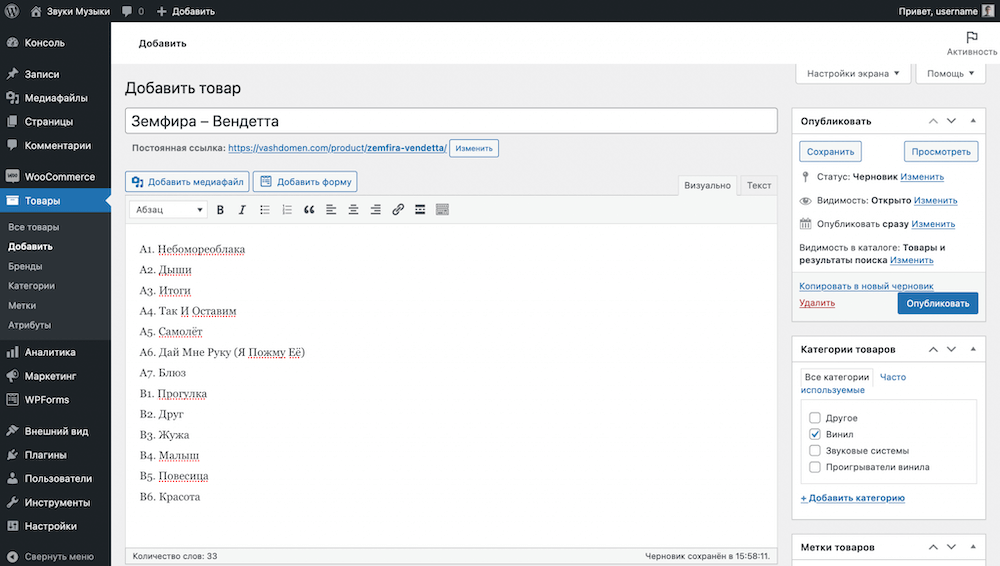Insert a numbered list

pyautogui.click(x=287, y=209)
